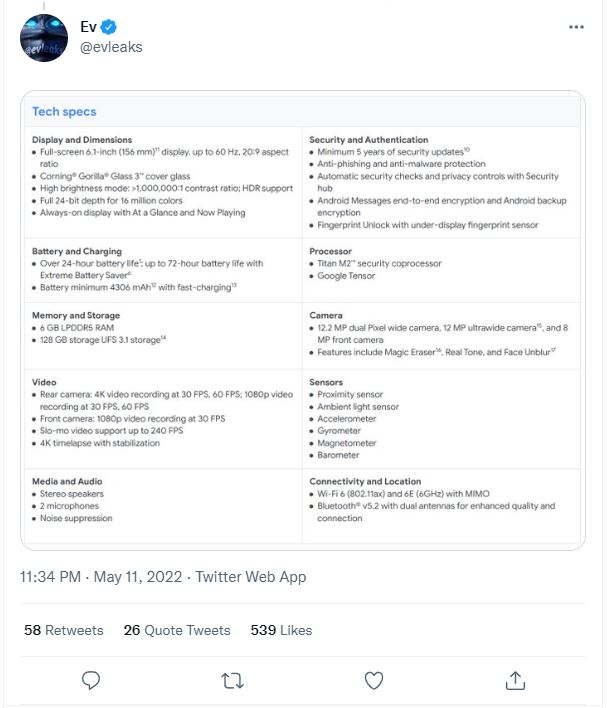This screenshot has height=708, width=607.
Task: Open the share tweet icon
Action: [516, 681]
